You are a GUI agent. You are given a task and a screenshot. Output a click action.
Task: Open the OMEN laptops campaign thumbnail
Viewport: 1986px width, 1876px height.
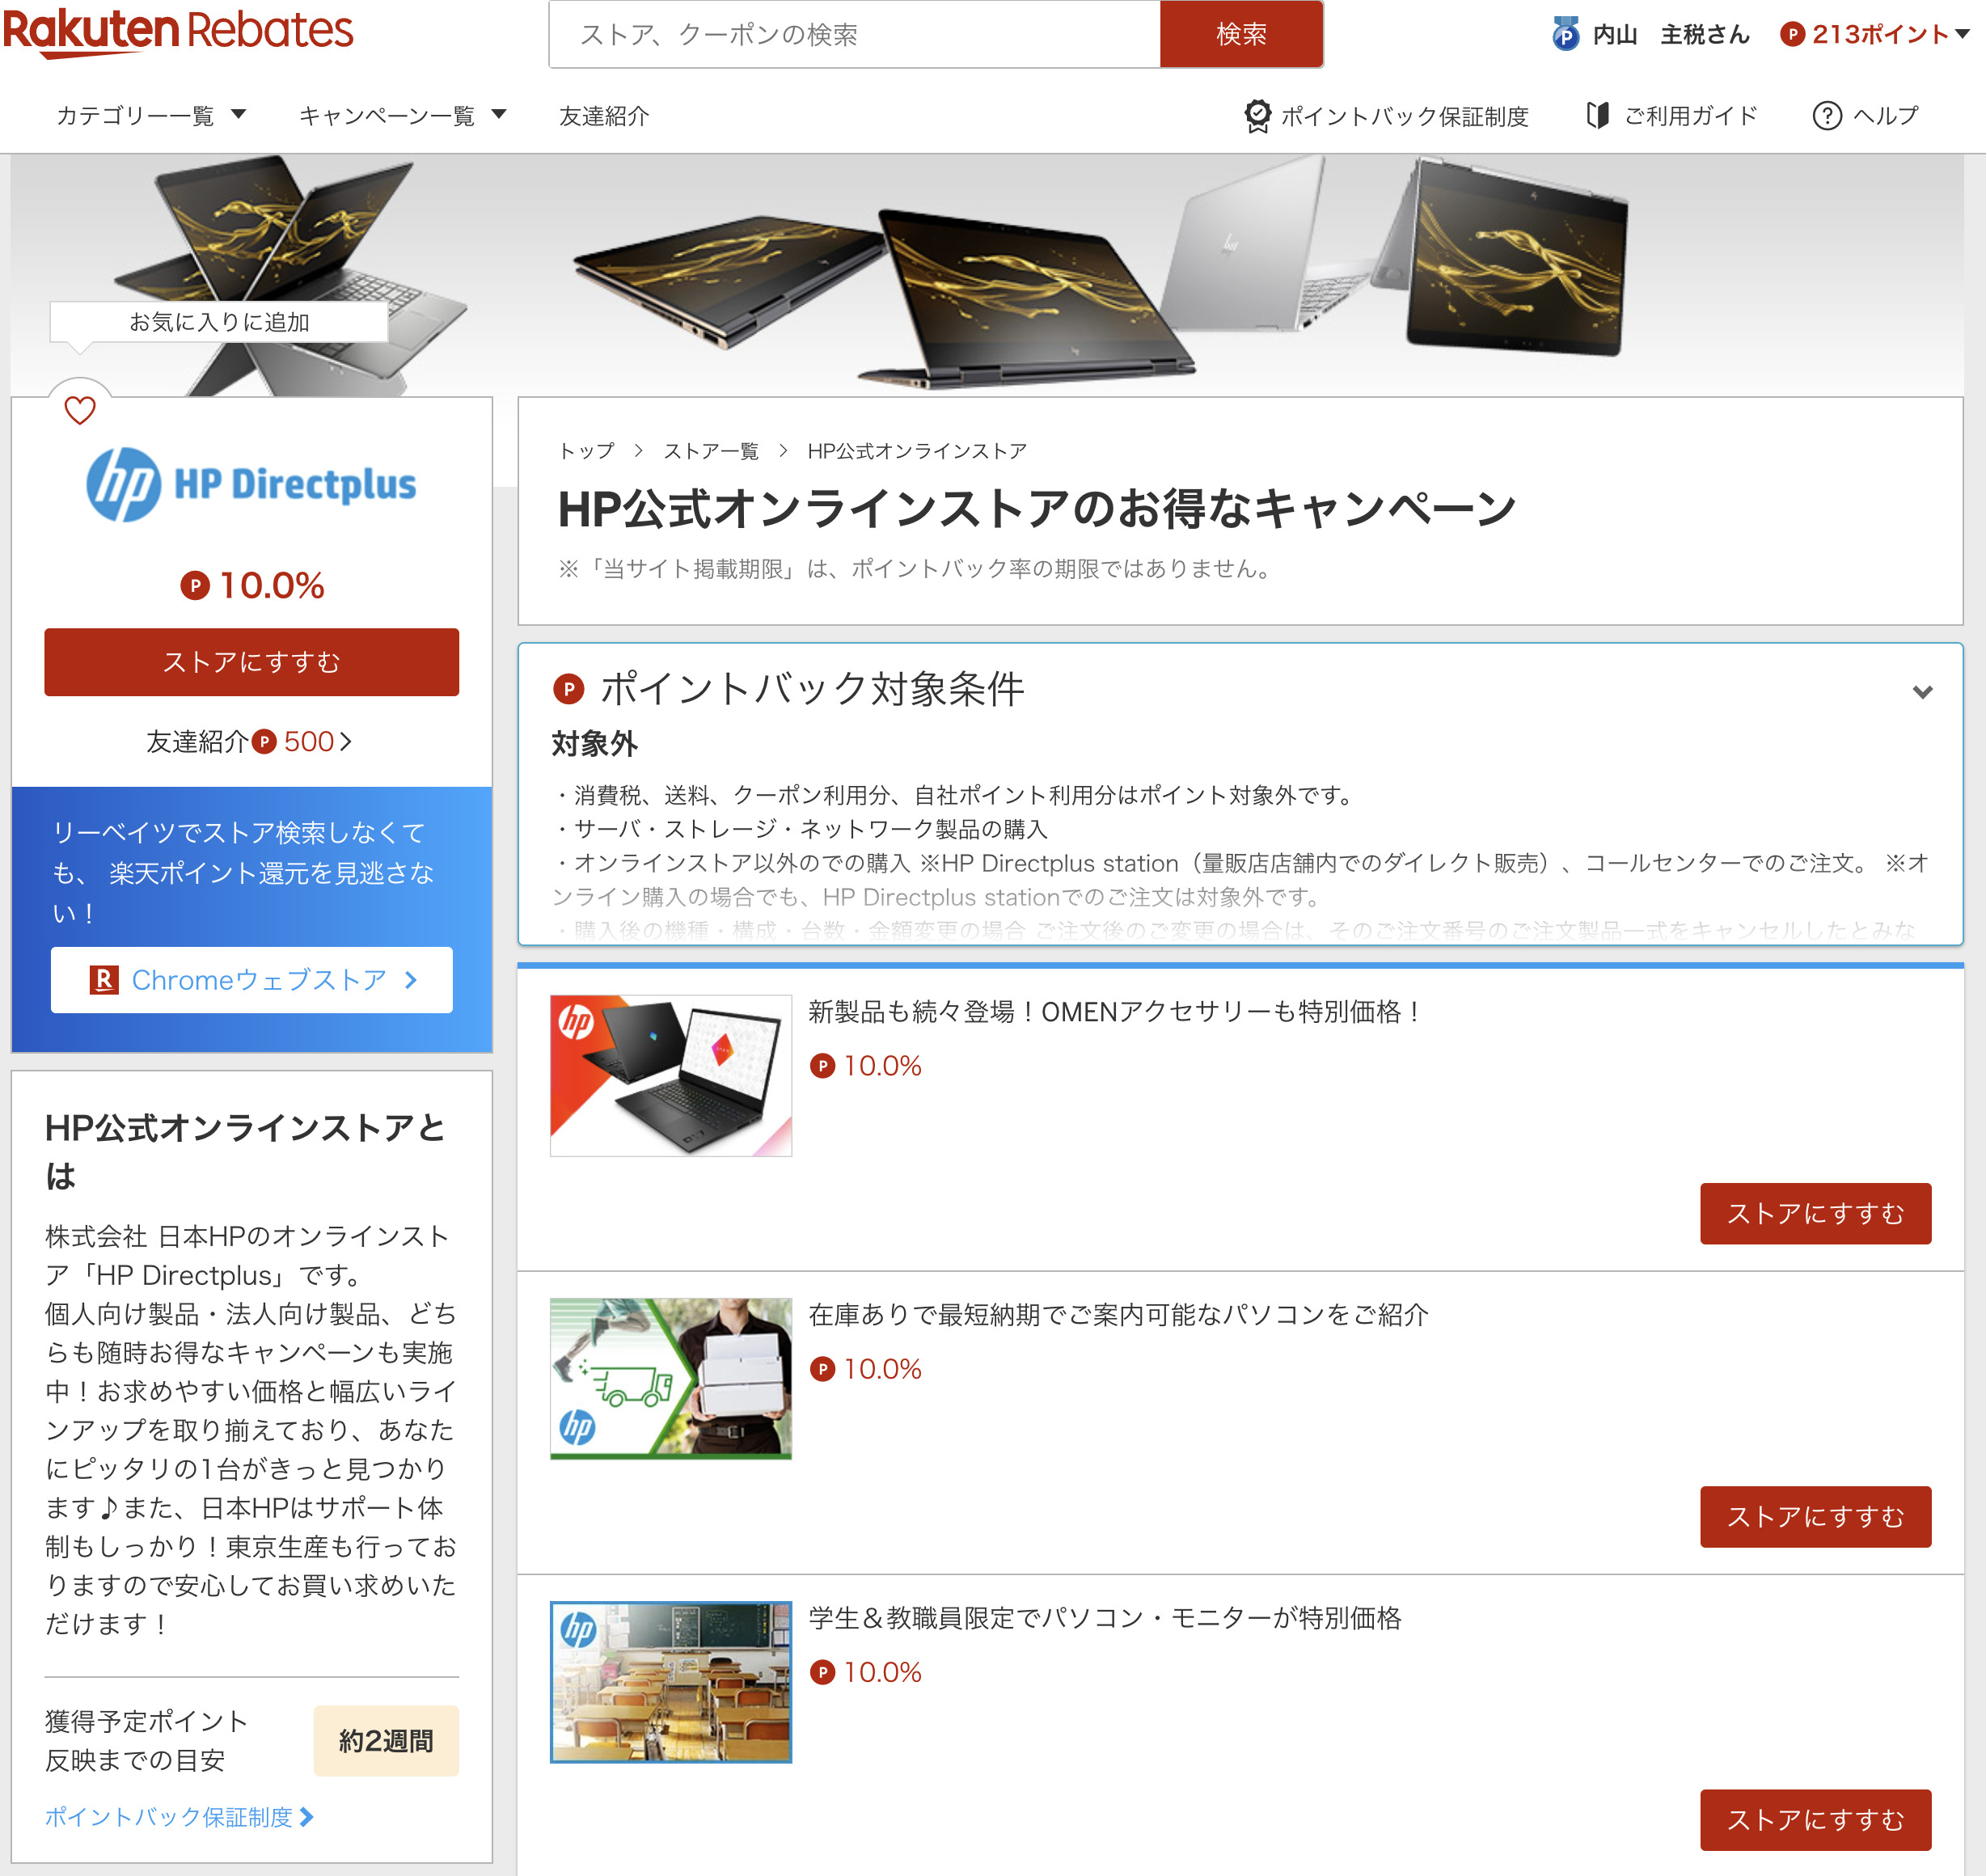(x=671, y=1076)
